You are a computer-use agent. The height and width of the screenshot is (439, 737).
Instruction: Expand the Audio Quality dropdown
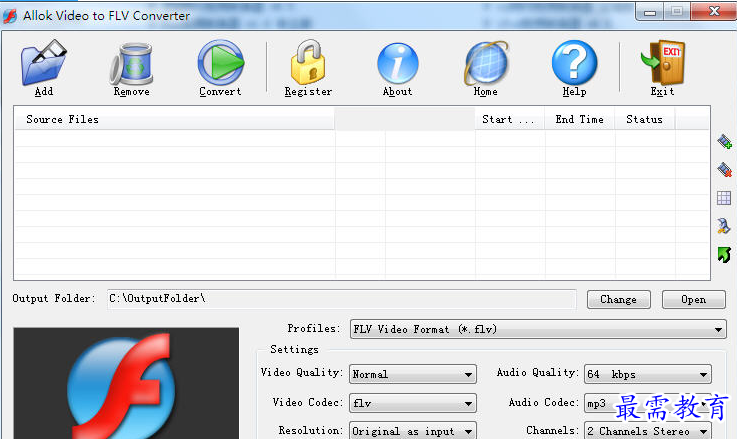[648, 374]
